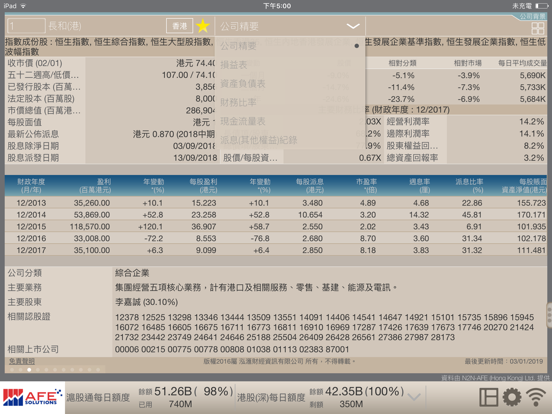Viewport: 552px width, 414px height.
Task: Tap the 週息率 column header
Action: [419, 186]
